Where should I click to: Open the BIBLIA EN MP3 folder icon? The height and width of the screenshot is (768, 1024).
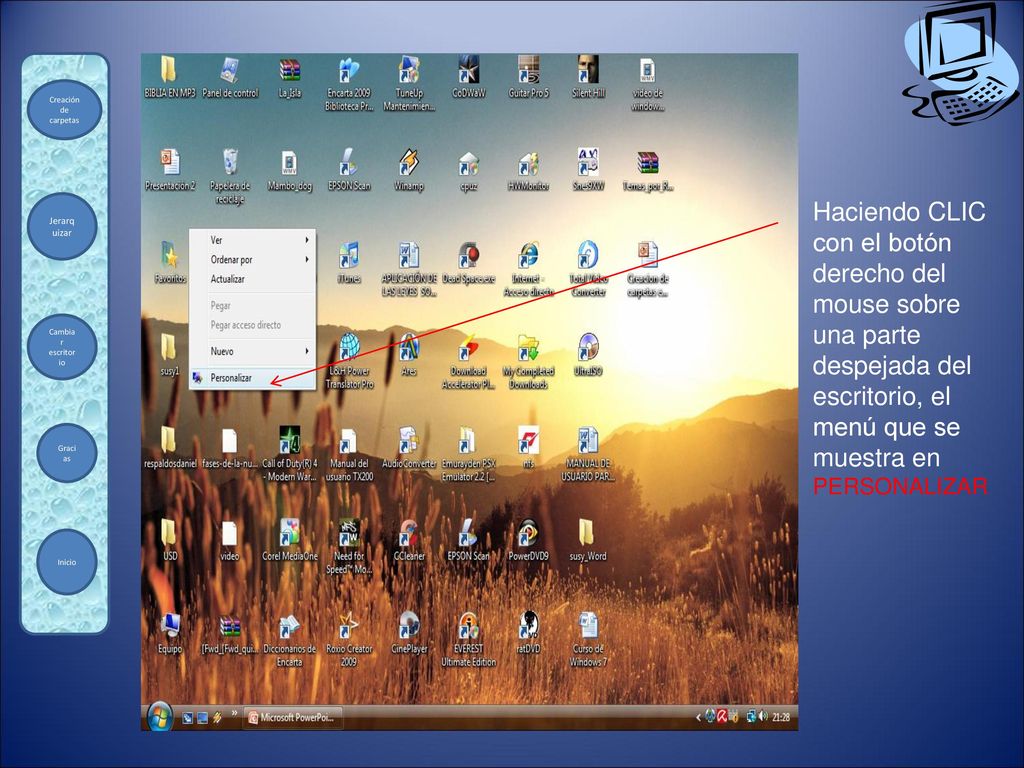coord(169,71)
